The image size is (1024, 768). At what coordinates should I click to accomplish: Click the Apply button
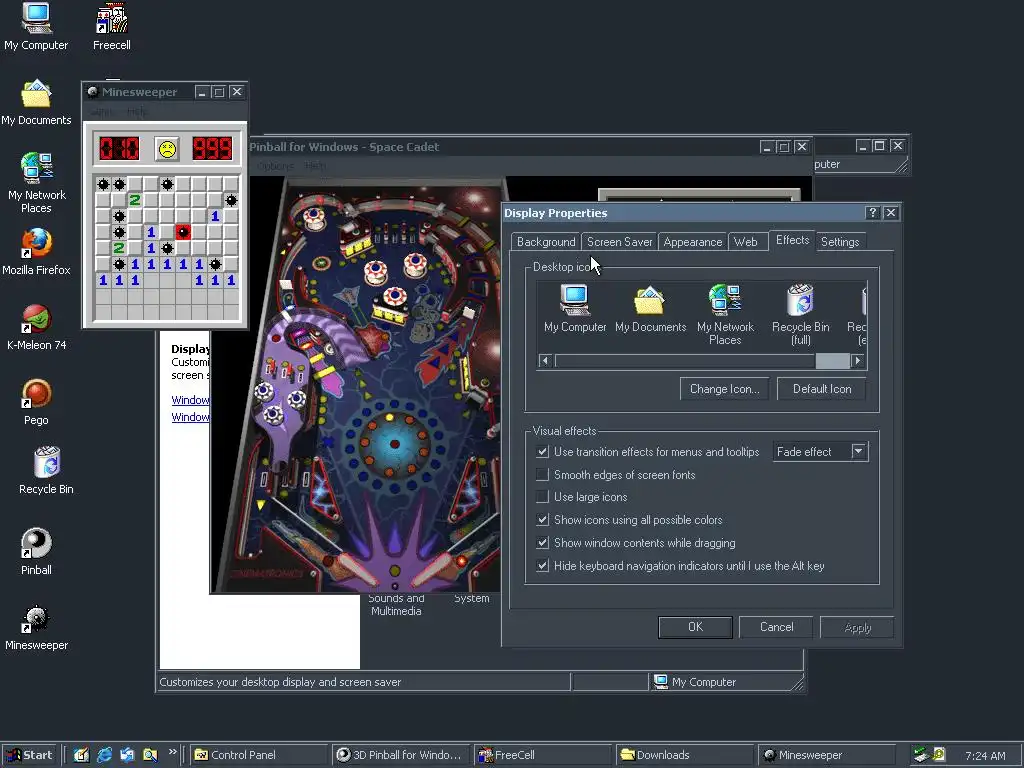tap(857, 627)
